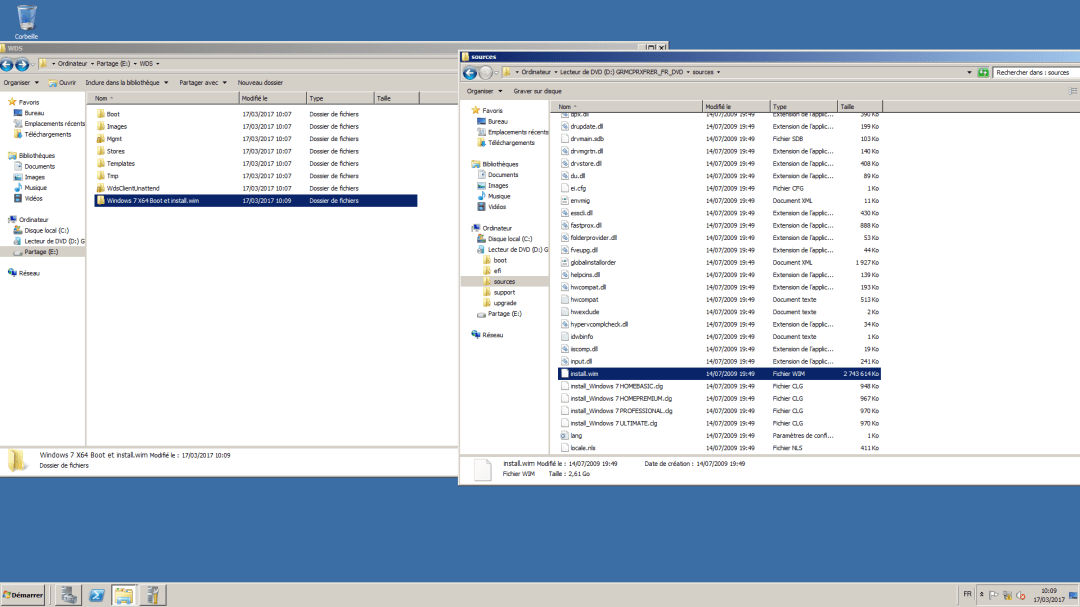Select the boot folder in the tree
This screenshot has width=1080, height=607.
499,260
